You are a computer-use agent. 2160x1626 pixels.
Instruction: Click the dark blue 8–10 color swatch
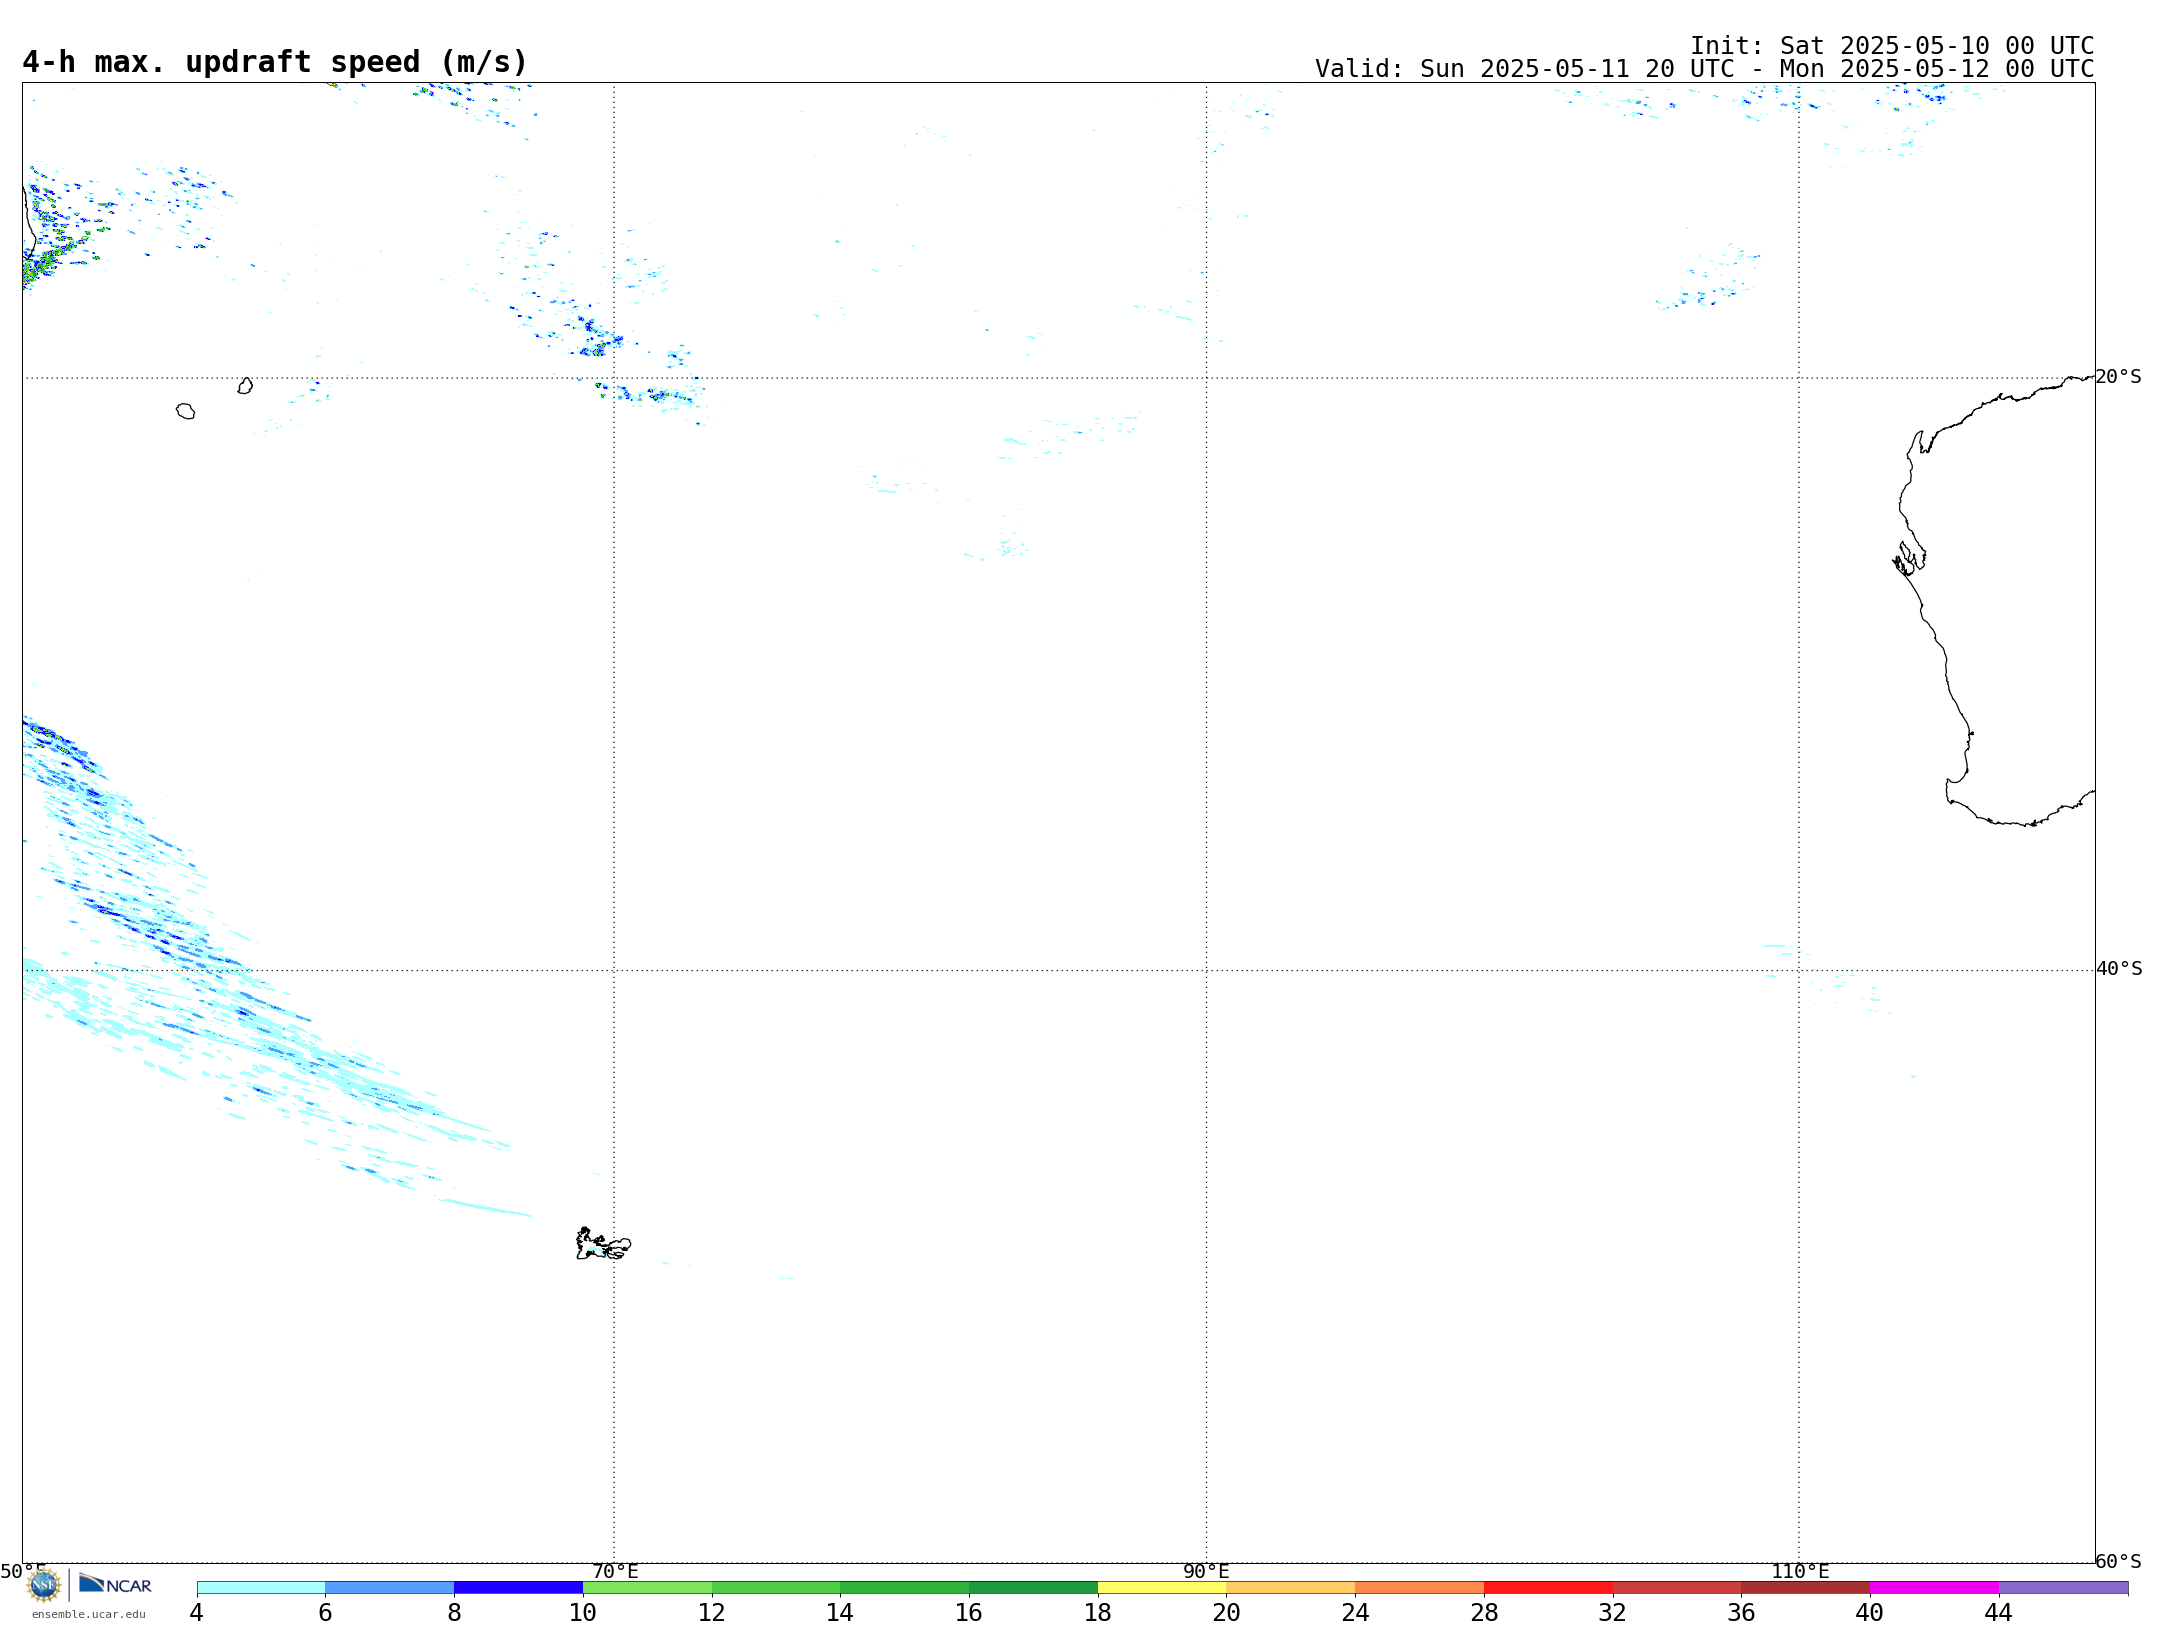(518, 1588)
